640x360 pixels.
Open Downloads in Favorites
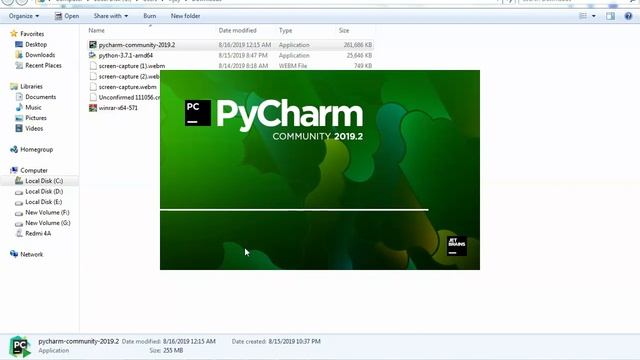pyautogui.click(x=40, y=55)
